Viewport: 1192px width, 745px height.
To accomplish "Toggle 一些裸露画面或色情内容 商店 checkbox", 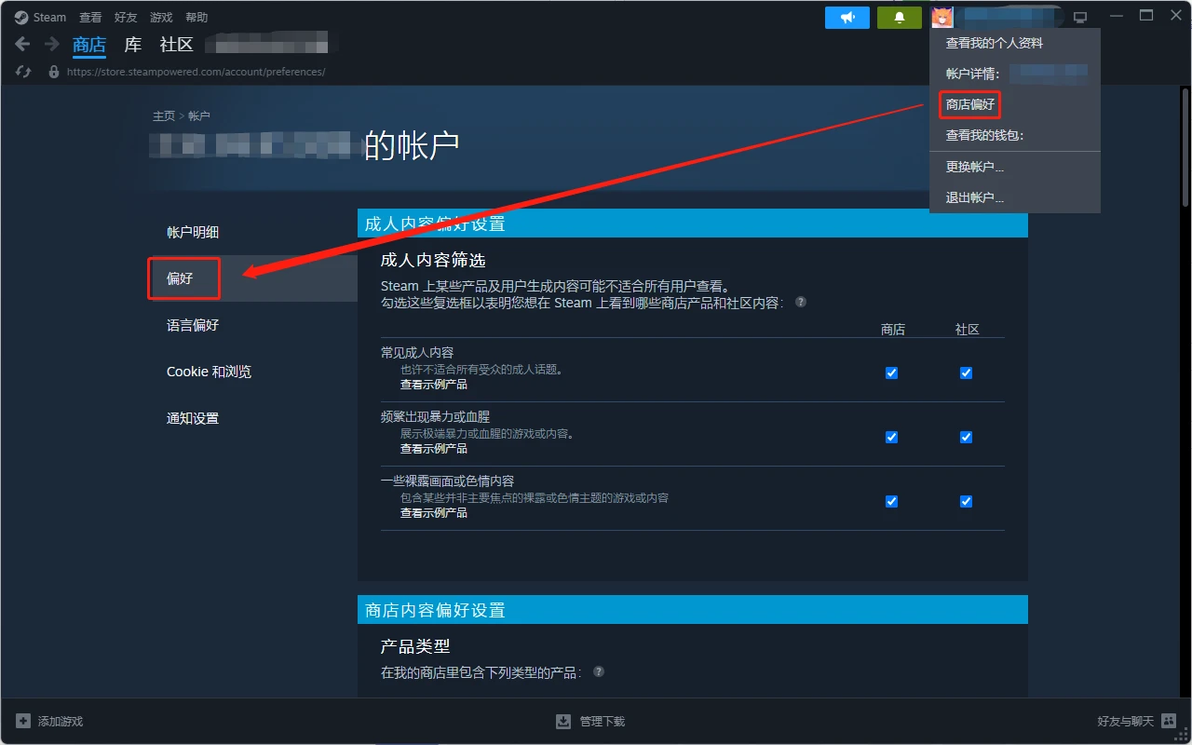I will point(892,502).
